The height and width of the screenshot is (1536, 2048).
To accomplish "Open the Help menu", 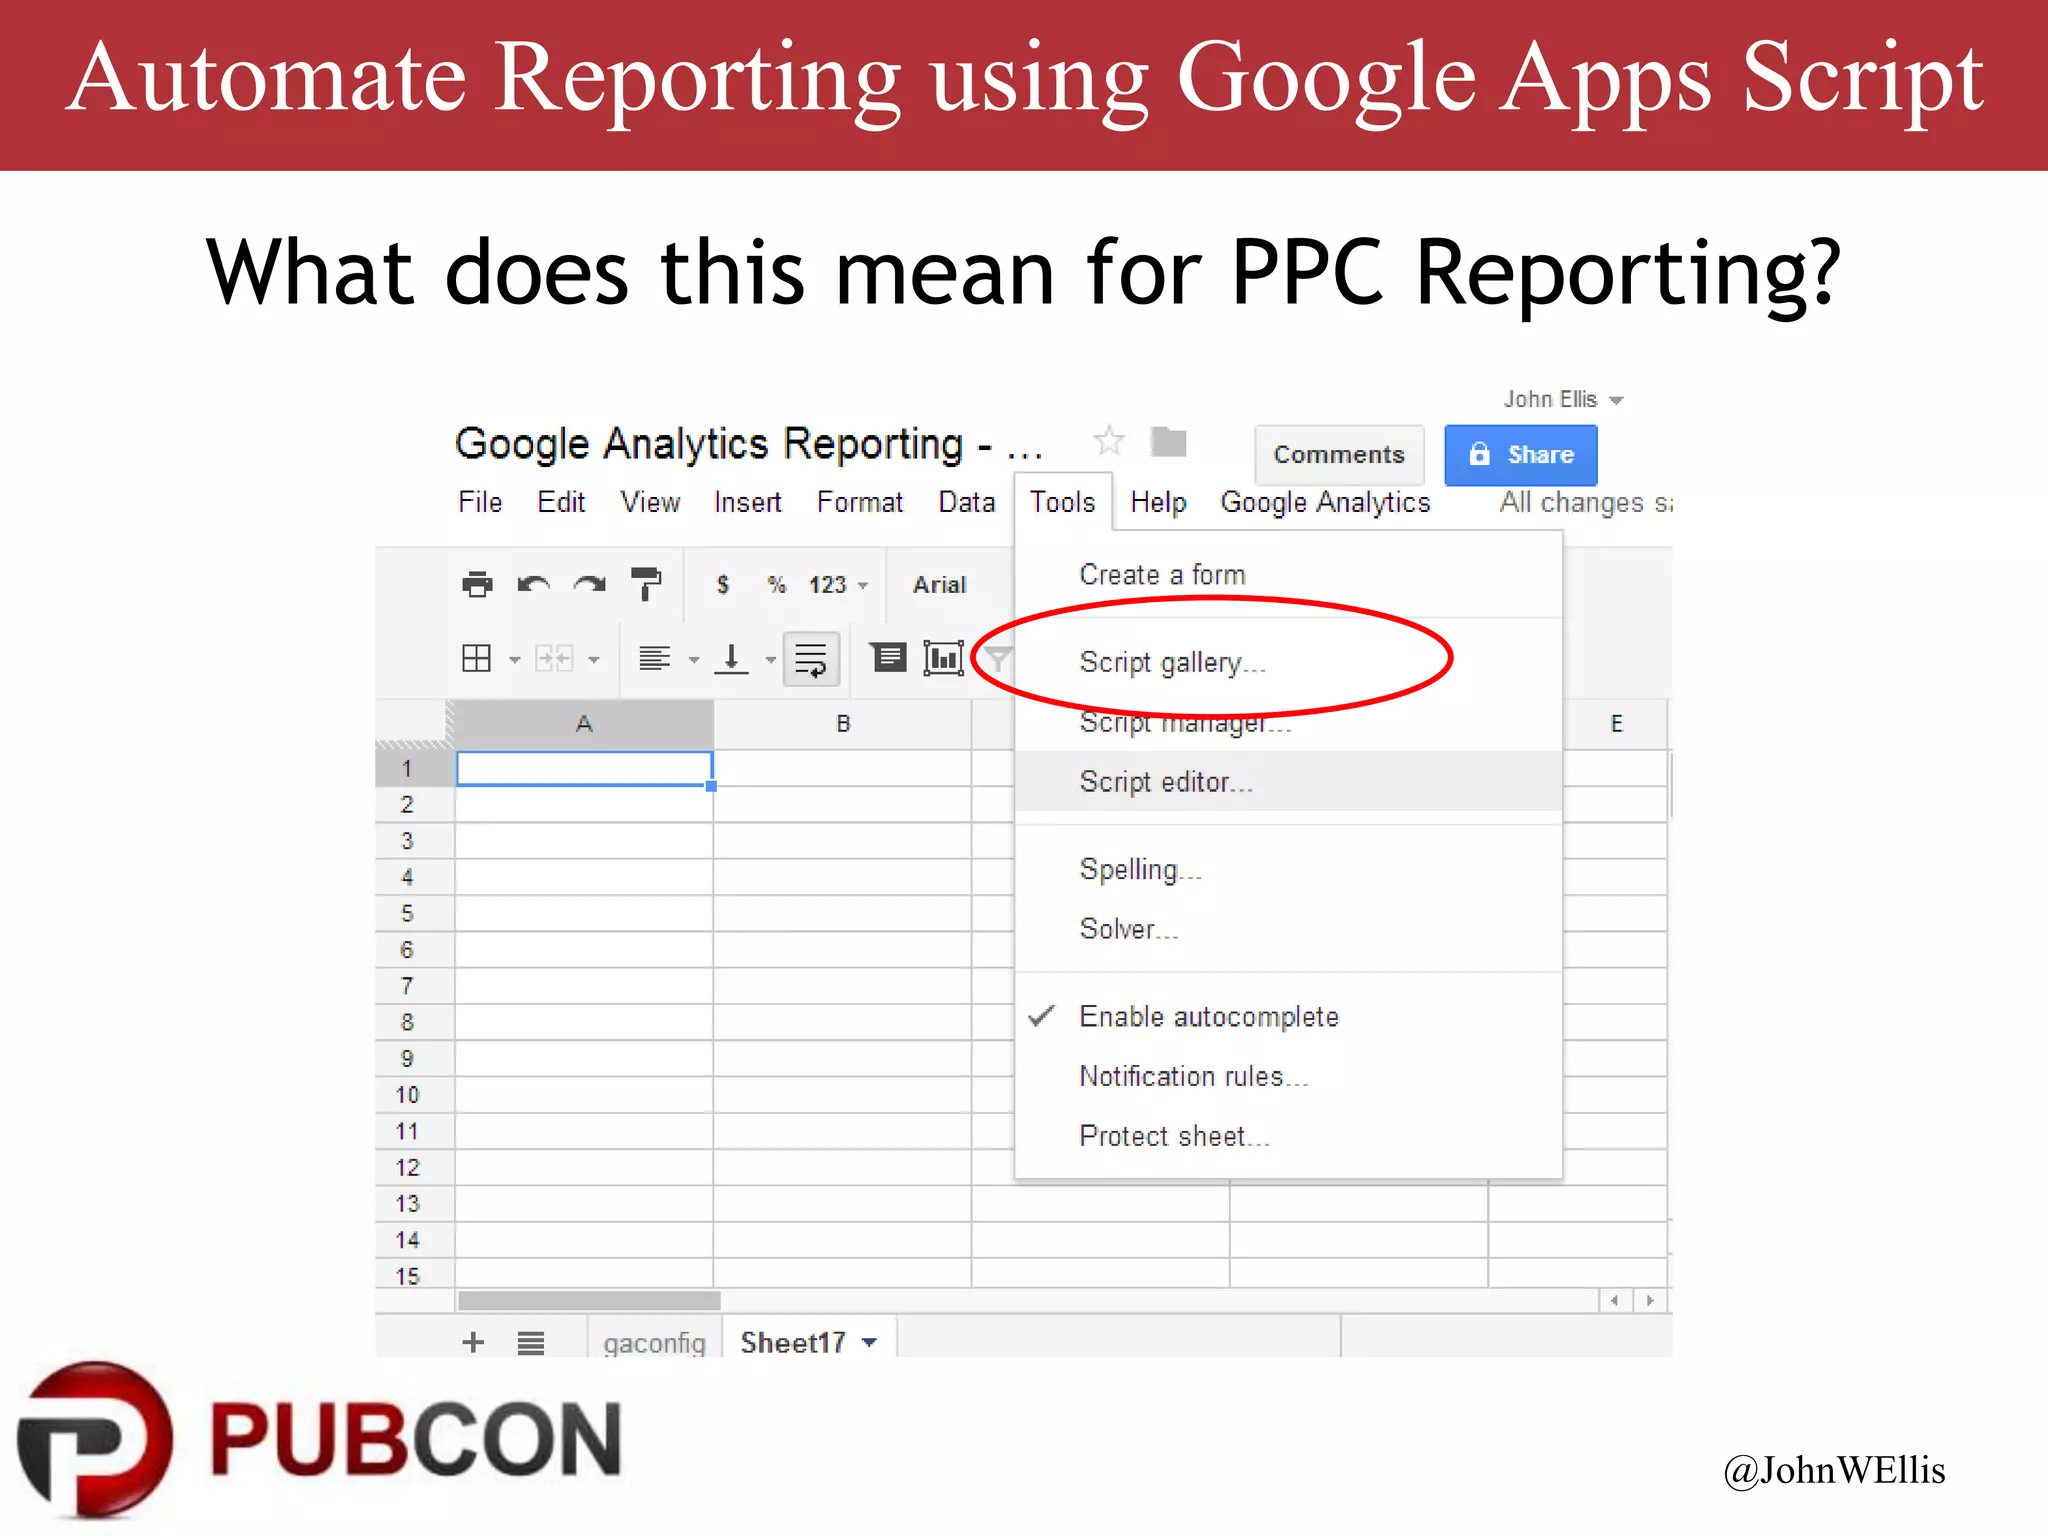I will (1158, 502).
